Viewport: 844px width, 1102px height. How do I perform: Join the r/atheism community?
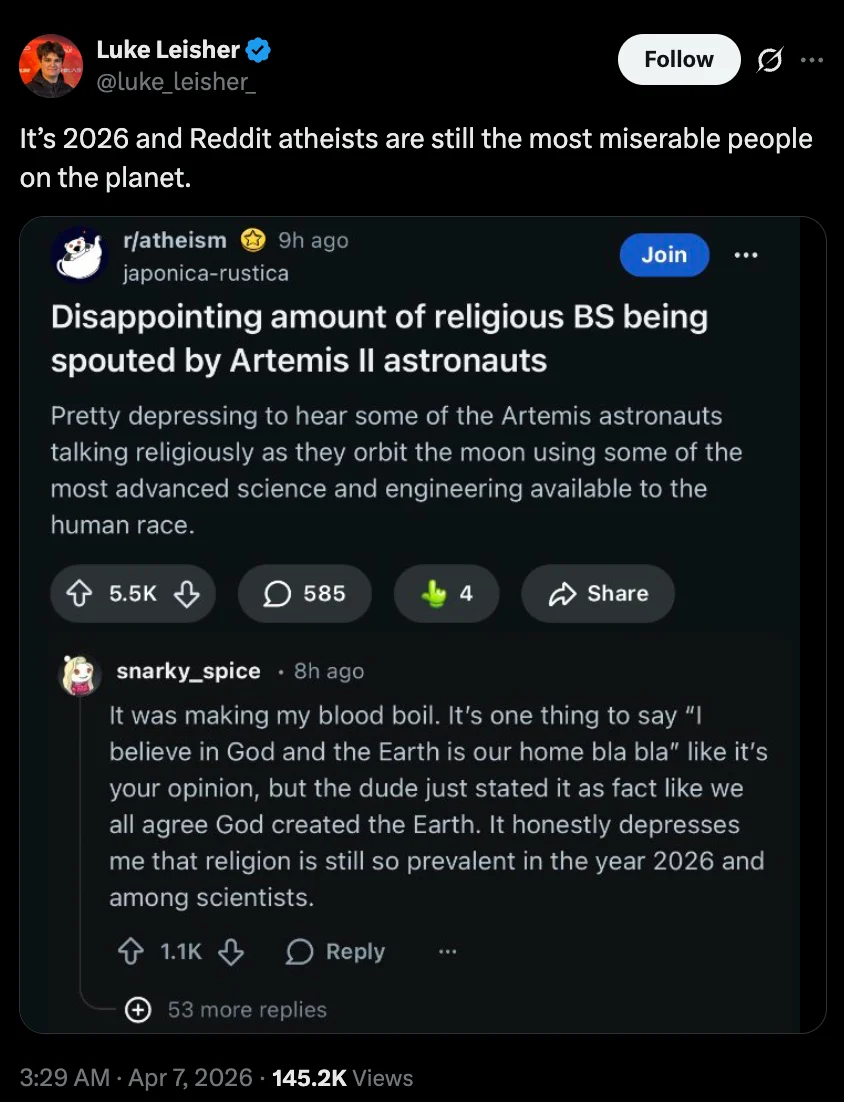[664, 255]
